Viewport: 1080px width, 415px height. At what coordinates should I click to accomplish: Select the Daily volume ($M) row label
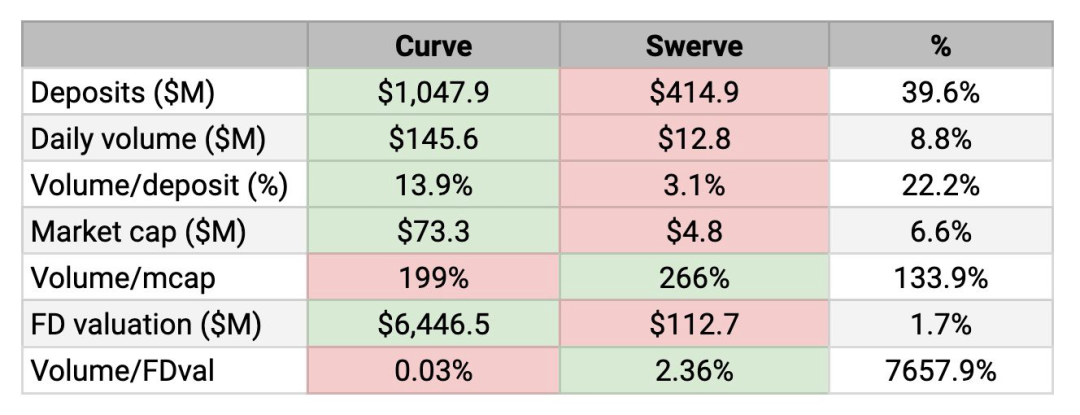(165, 138)
